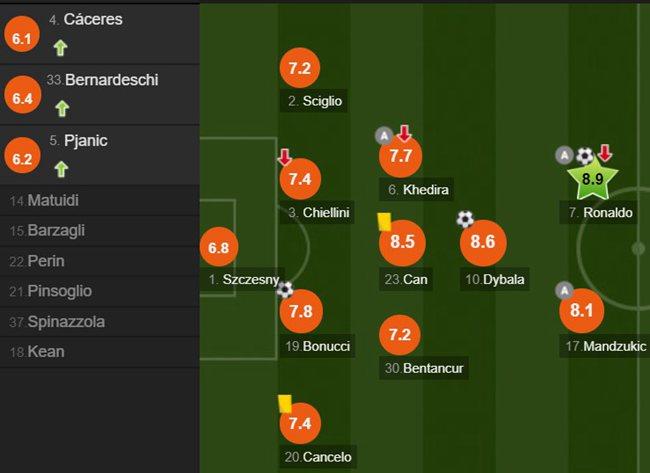Click the red sub-out arrow above Ronaldo
Viewport: 650px width, 473px height.
point(605,153)
